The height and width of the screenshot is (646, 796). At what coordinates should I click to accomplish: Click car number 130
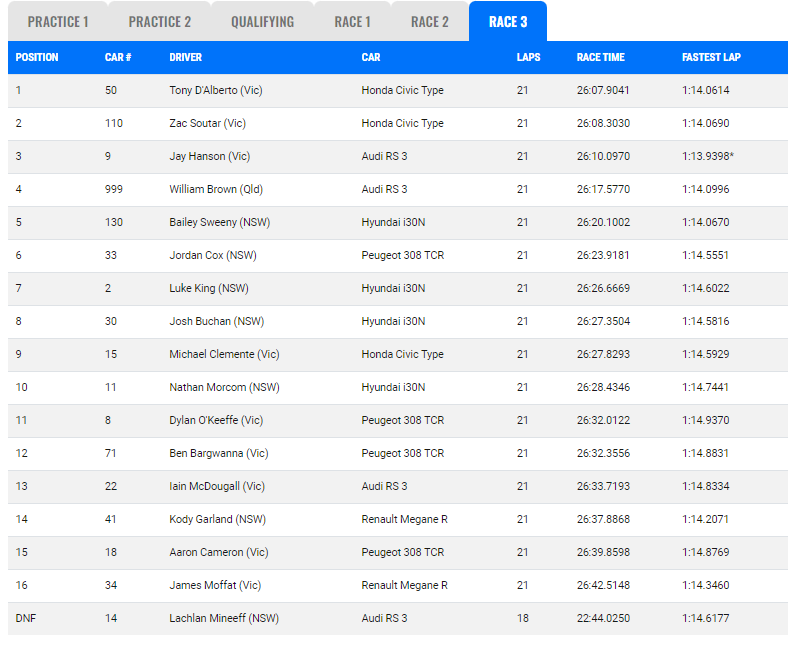click(x=114, y=222)
